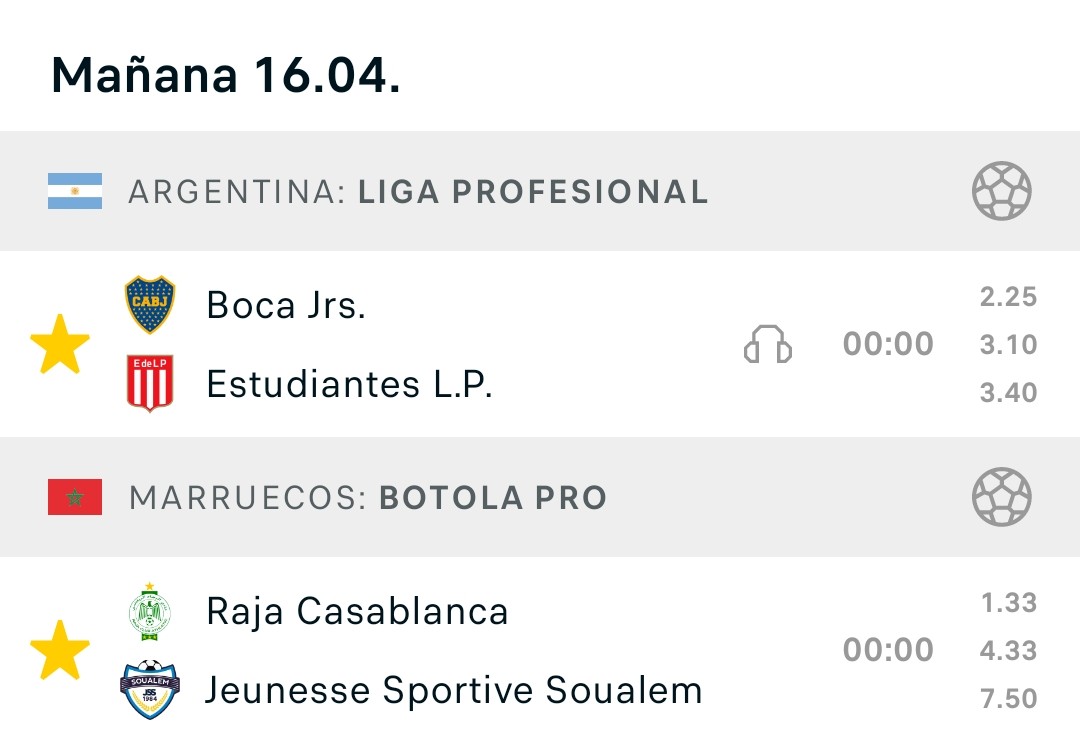The width and height of the screenshot is (1080, 733).
Task: Open the Marruecos: Botola Pro league header
Action: [540, 497]
